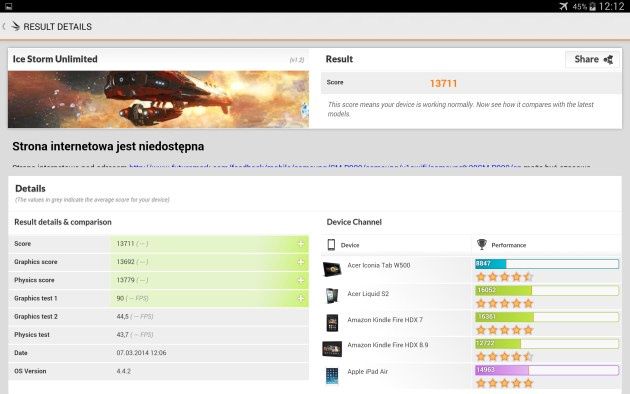630x394 pixels.
Task: Tap the share icon next to Share
Action: click(608, 59)
